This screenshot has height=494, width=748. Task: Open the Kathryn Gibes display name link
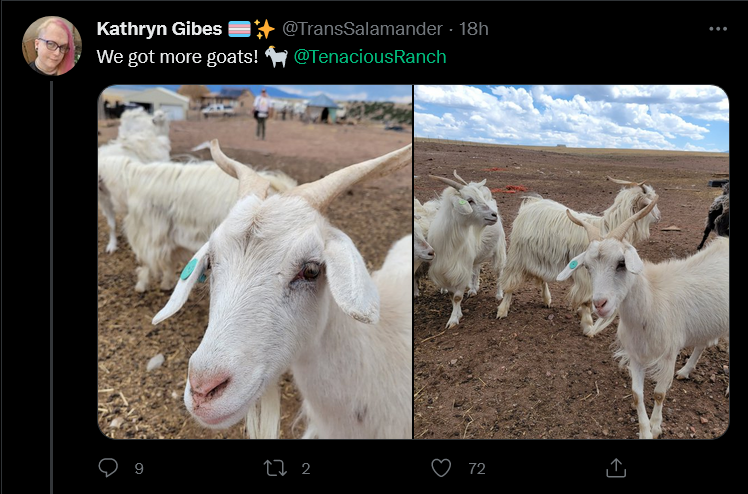coord(159,29)
